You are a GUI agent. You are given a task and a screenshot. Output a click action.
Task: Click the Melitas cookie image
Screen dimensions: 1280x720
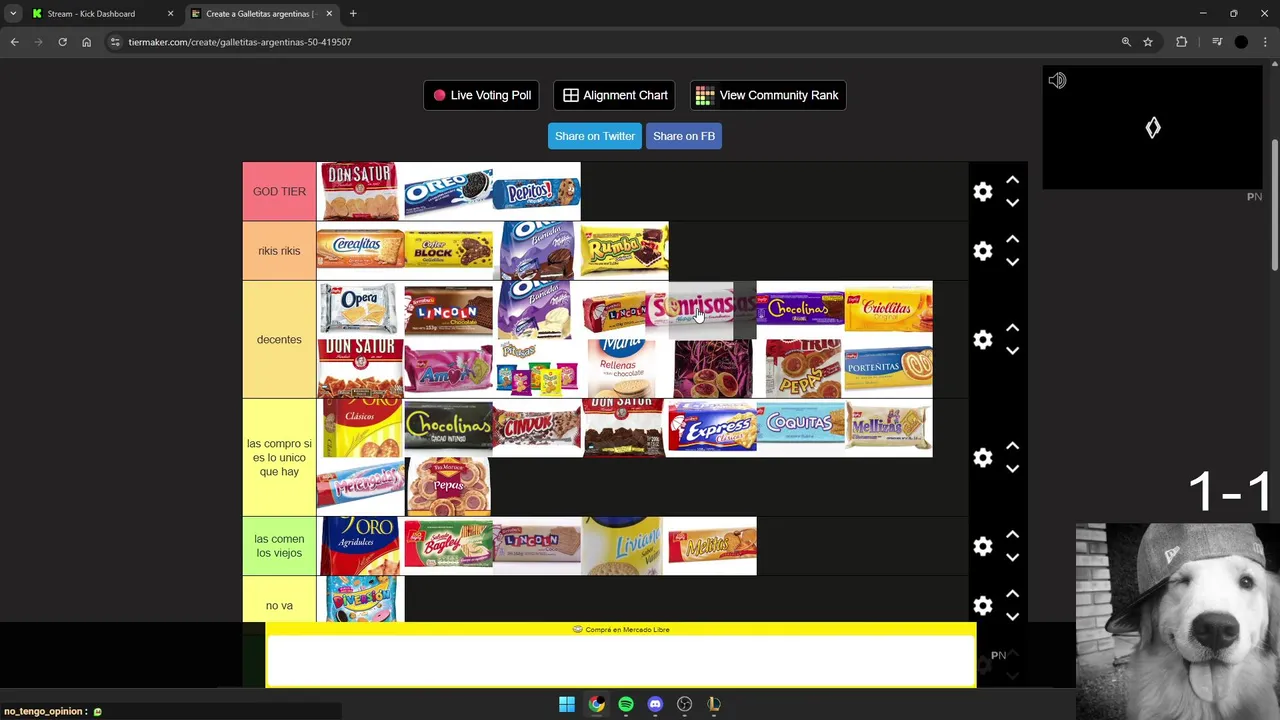(713, 545)
